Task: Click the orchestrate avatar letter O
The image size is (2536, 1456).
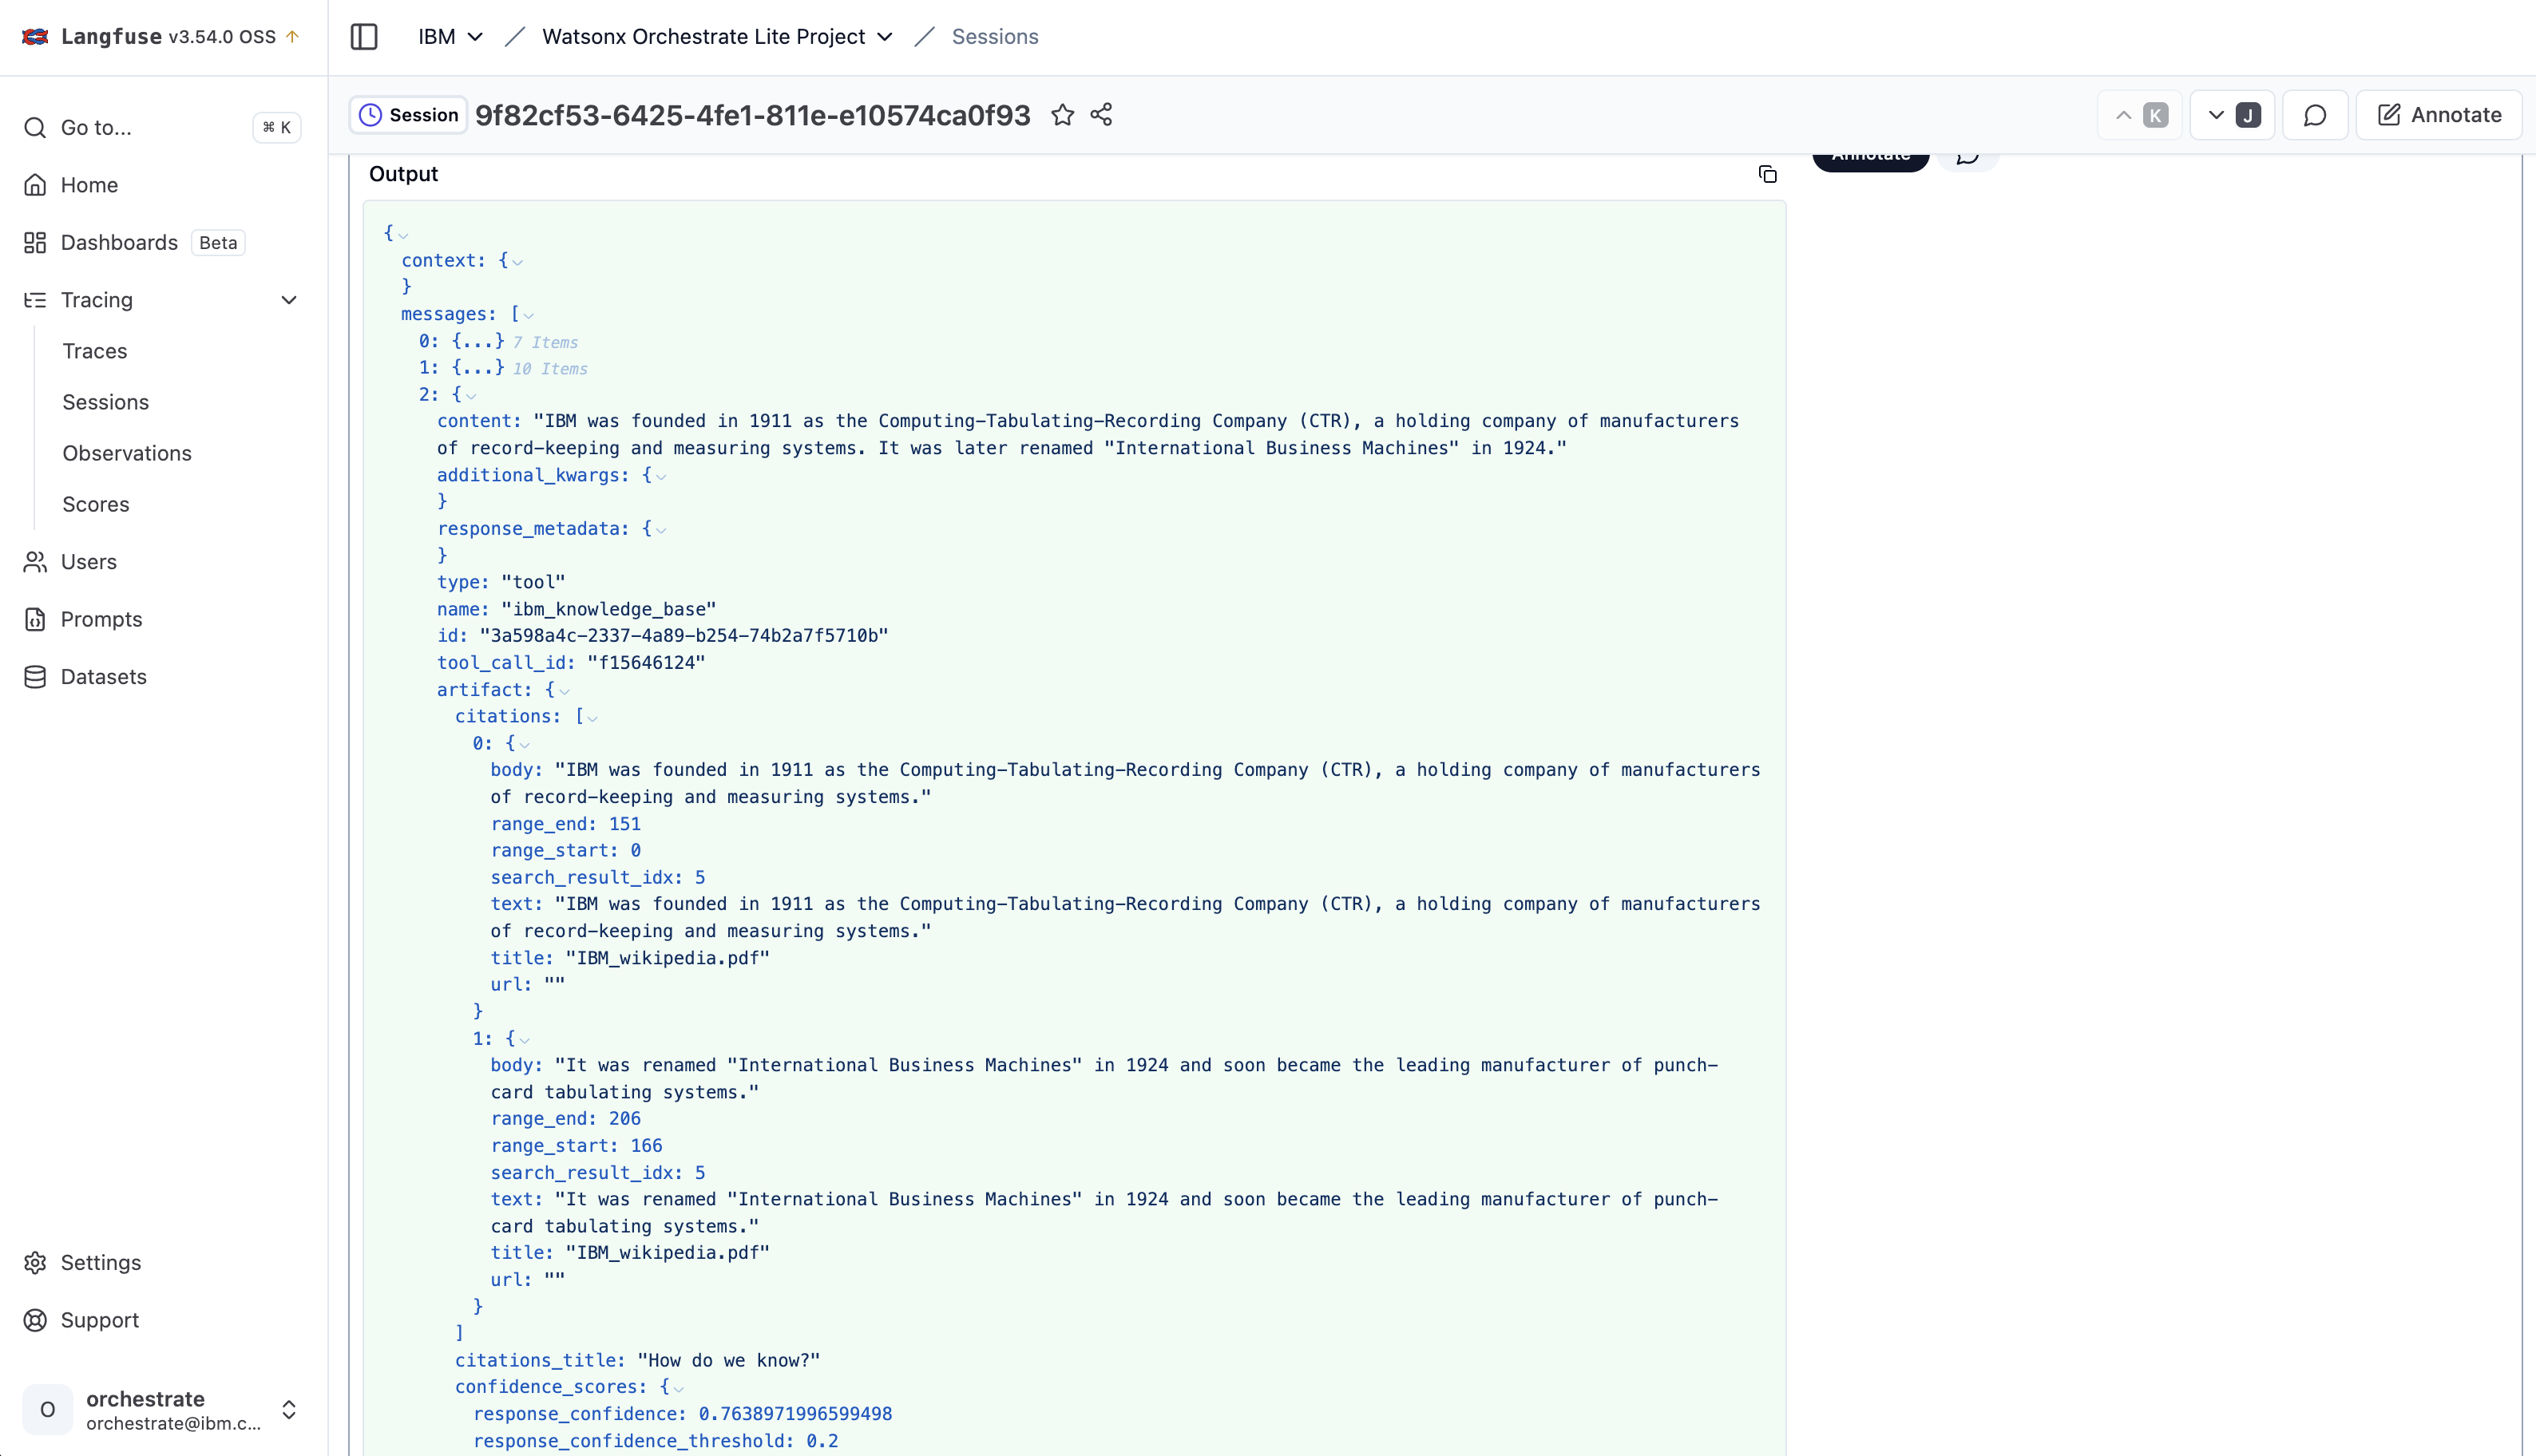Action: click(47, 1410)
